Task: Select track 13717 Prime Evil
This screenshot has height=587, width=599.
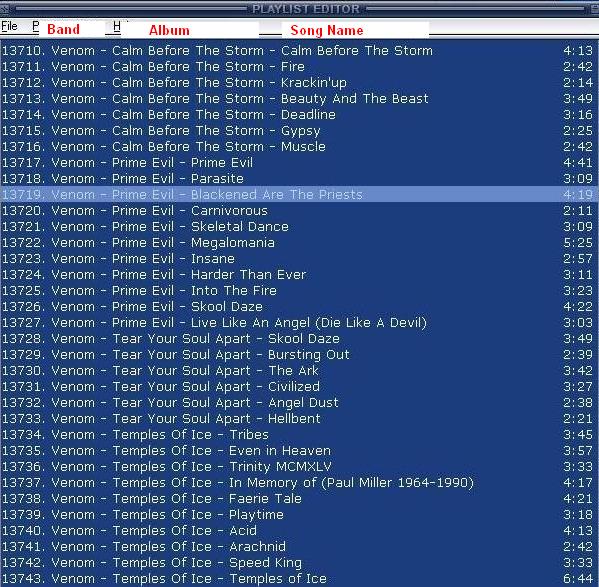Action: tap(299, 163)
